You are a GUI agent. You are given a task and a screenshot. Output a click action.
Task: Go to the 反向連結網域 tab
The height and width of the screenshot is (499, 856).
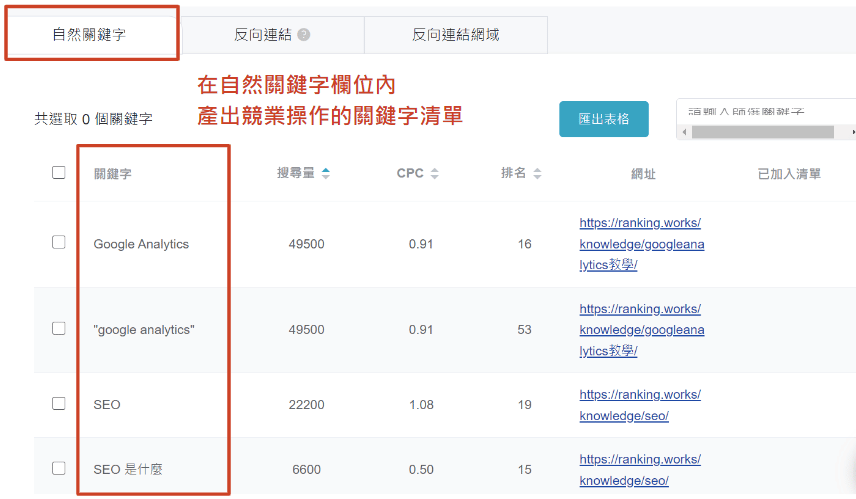tap(455, 35)
